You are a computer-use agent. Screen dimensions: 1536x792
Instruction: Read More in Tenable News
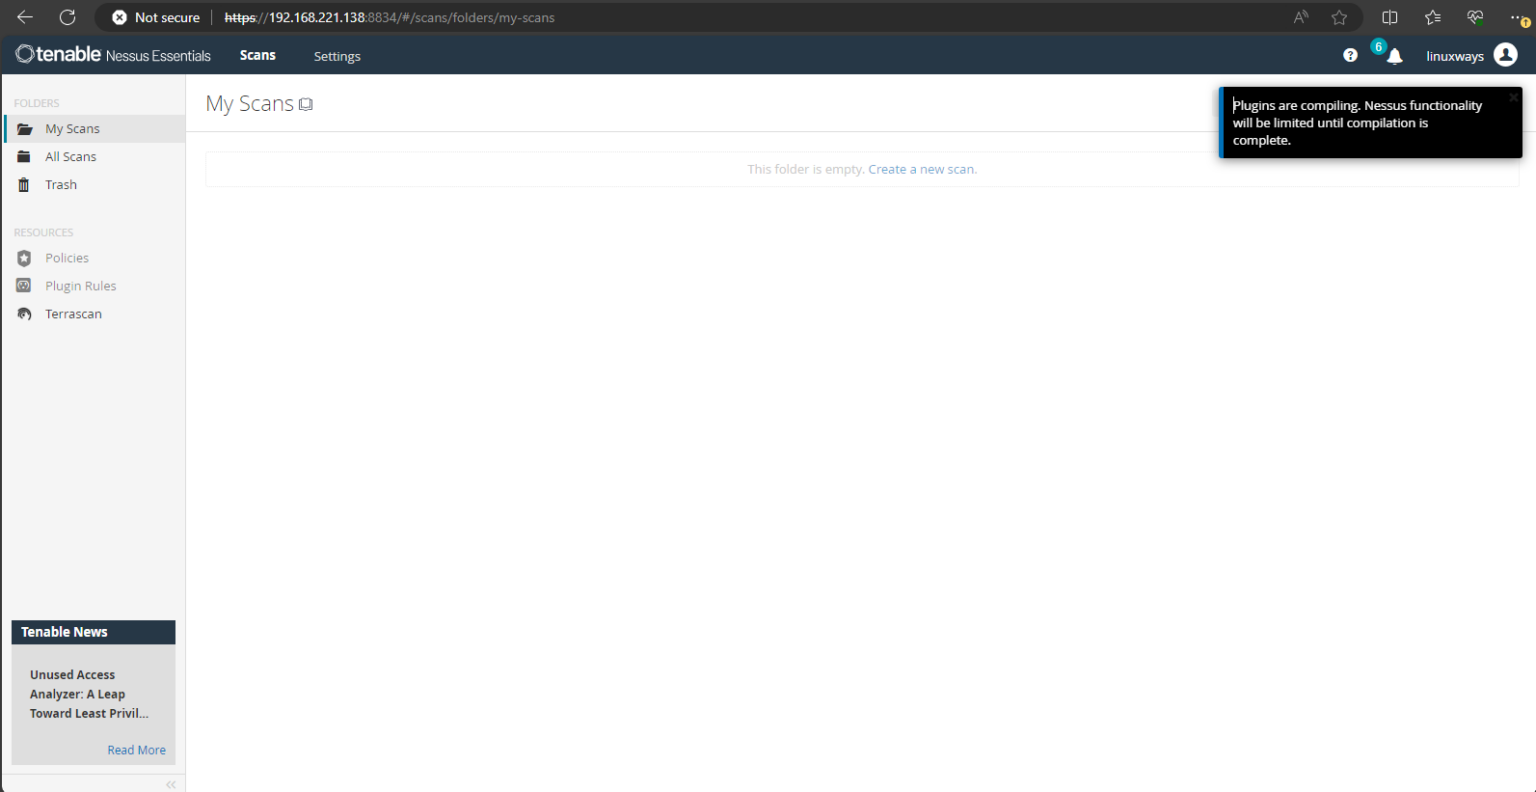point(136,749)
